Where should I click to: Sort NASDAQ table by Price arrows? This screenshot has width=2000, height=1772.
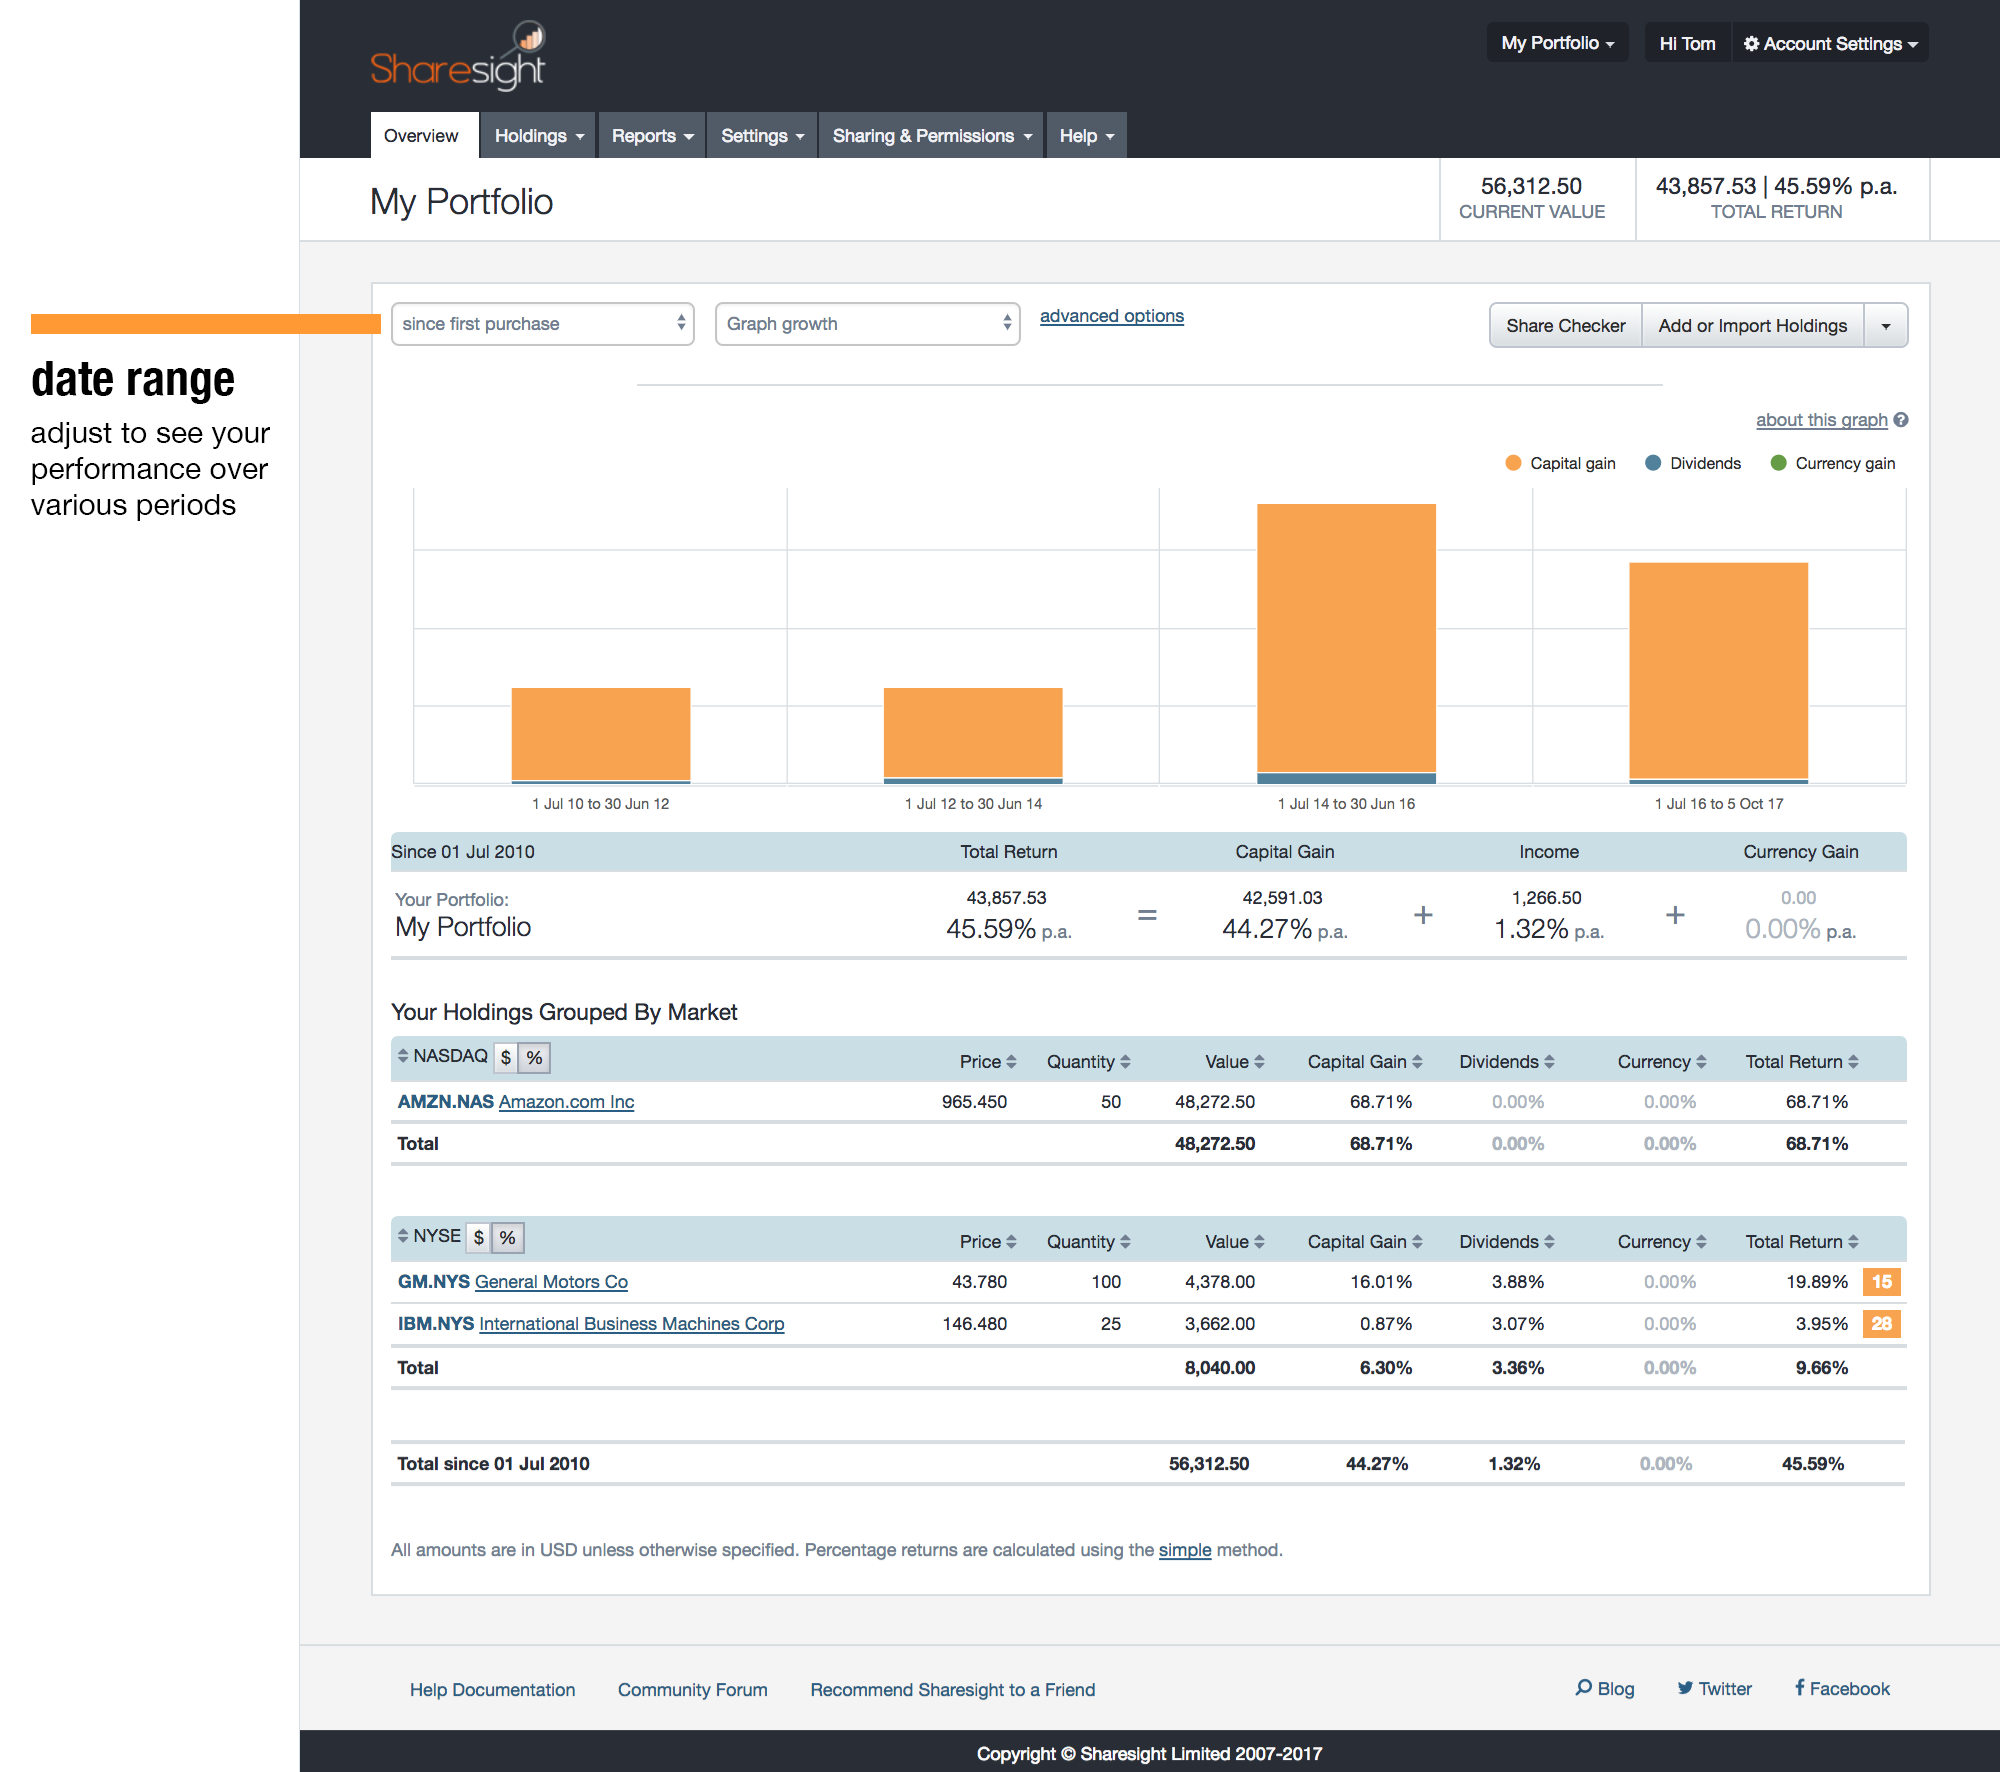click(1011, 1062)
